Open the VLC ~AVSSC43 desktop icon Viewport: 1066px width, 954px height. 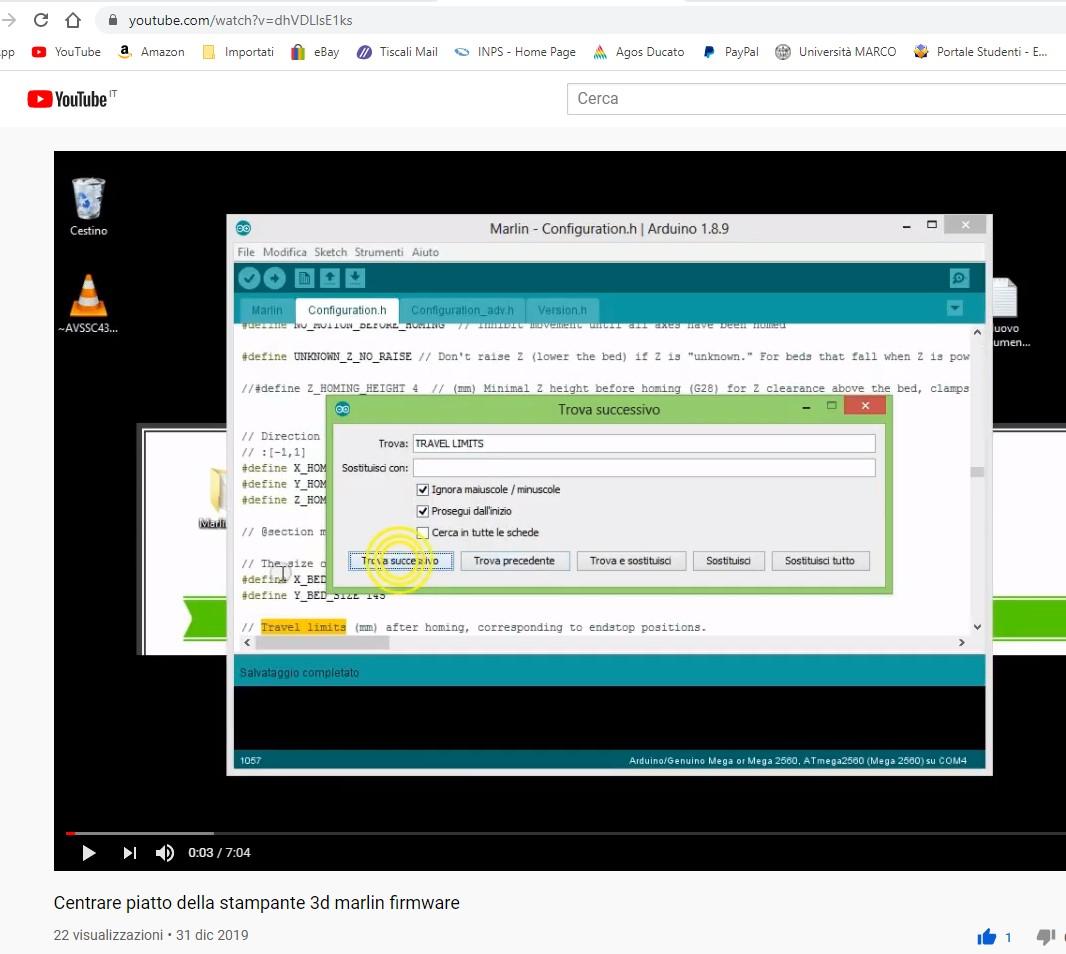pyautogui.click(x=88, y=303)
